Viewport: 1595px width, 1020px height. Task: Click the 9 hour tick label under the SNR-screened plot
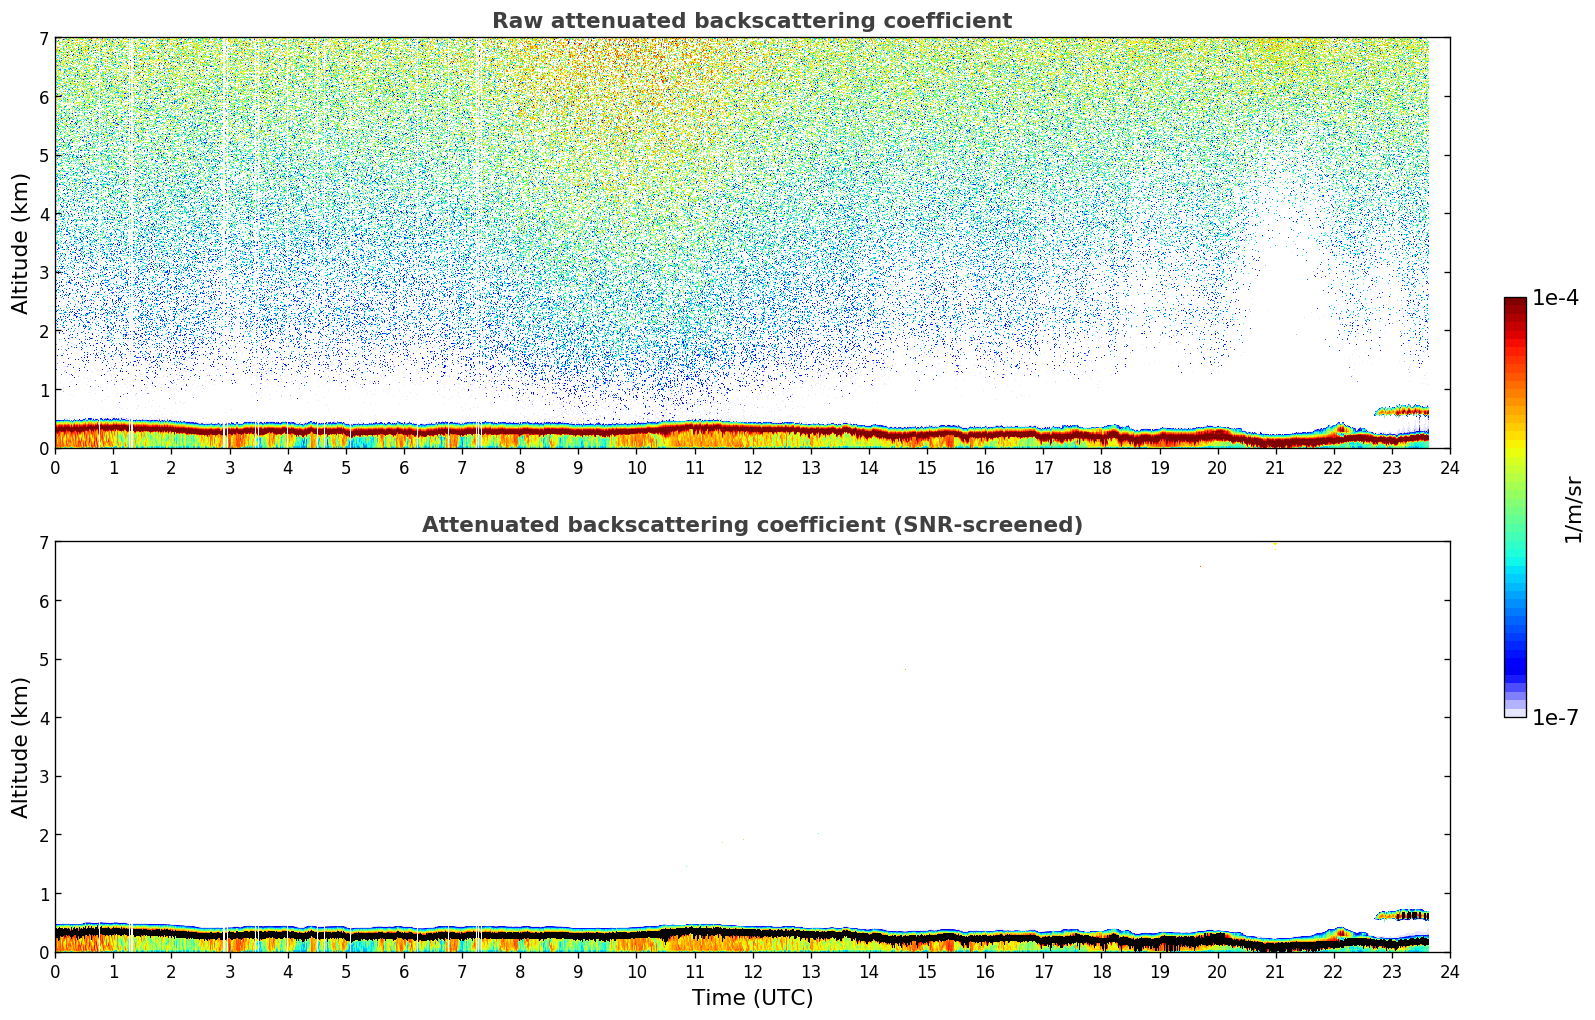point(578,971)
